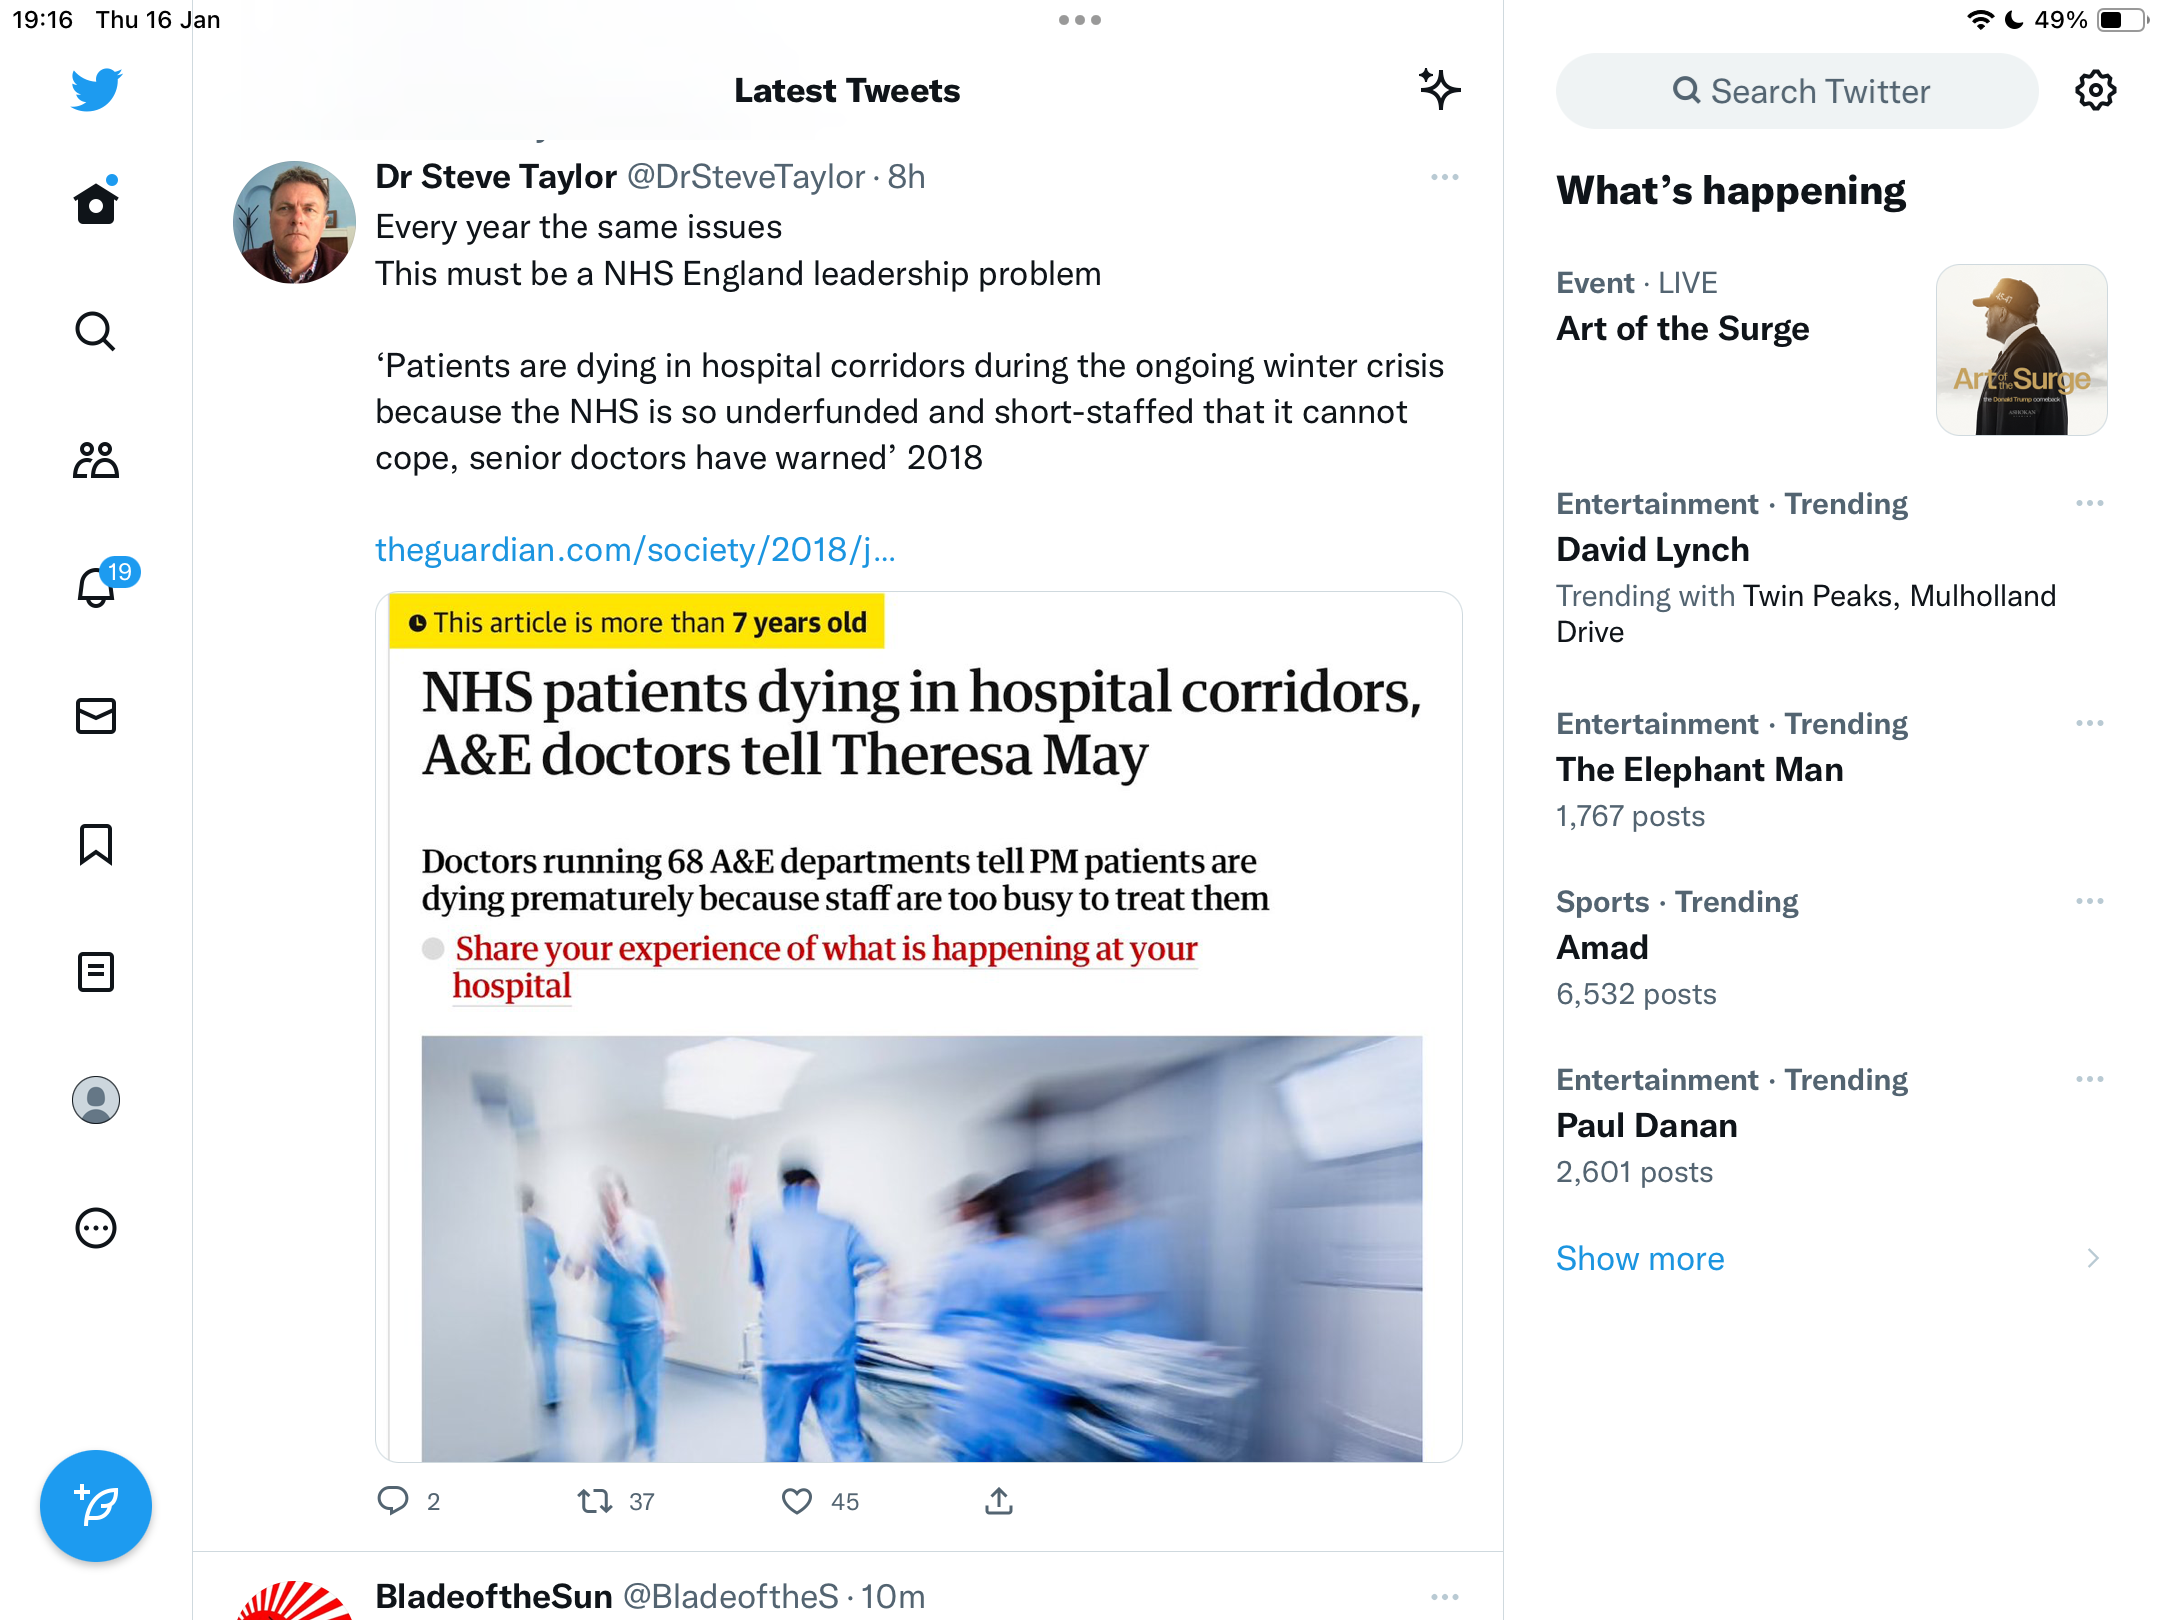Click the Search Twitter field
The width and height of the screenshot is (2160, 1620).
tap(1797, 91)
